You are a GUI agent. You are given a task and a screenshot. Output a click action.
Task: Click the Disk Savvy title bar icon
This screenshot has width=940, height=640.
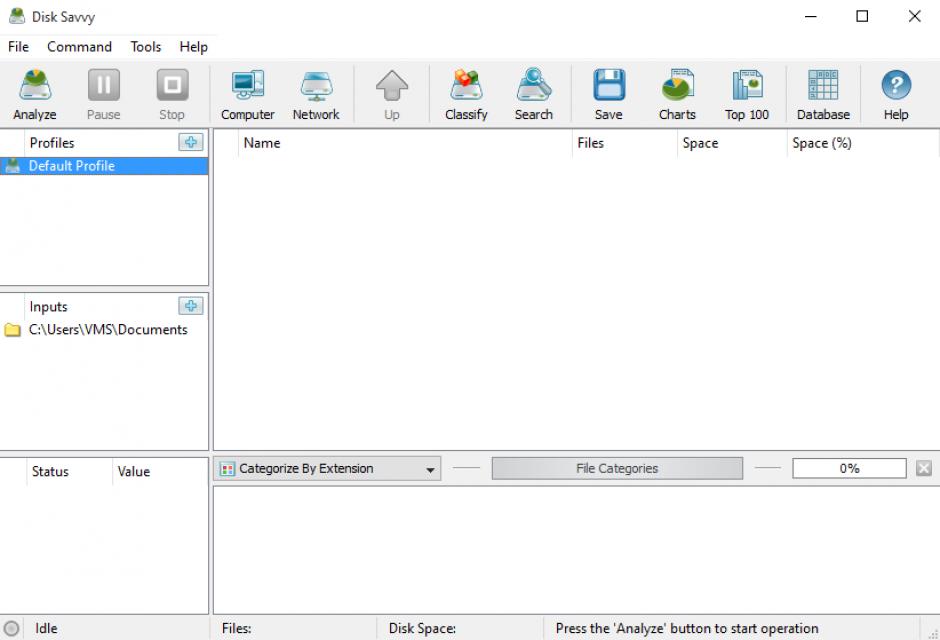17,16
